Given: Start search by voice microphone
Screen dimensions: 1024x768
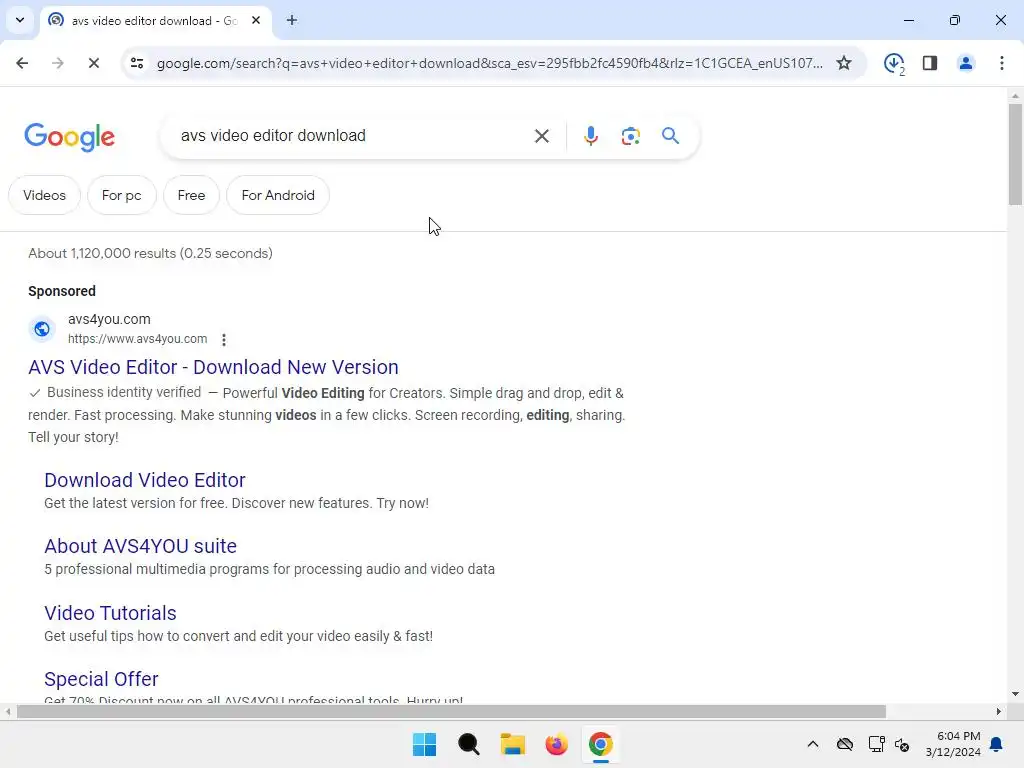Looking at the screenshot, I should click(x=590, y=136).
